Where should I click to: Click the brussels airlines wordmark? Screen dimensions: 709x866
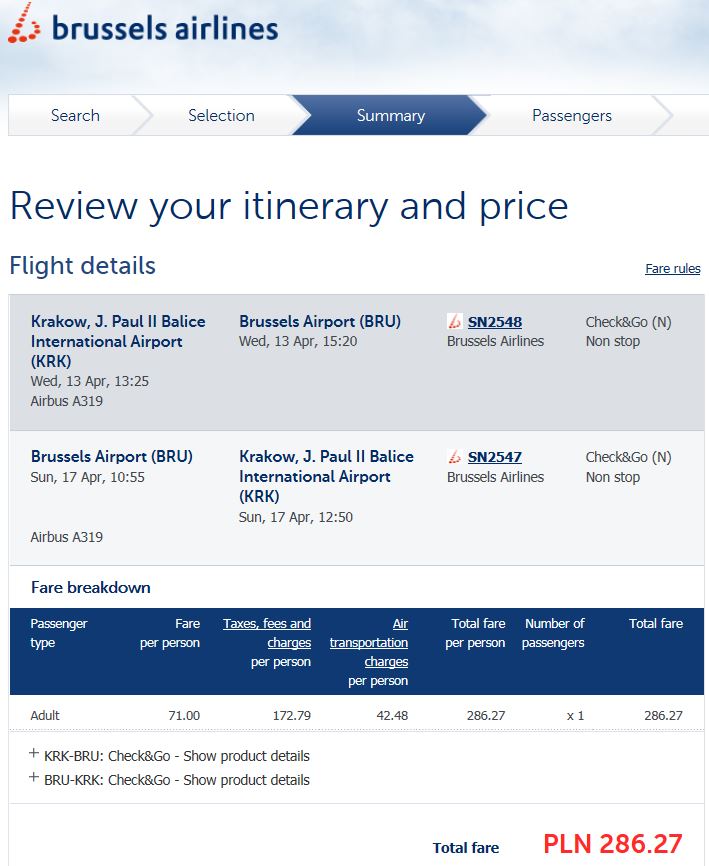point(165,28)
